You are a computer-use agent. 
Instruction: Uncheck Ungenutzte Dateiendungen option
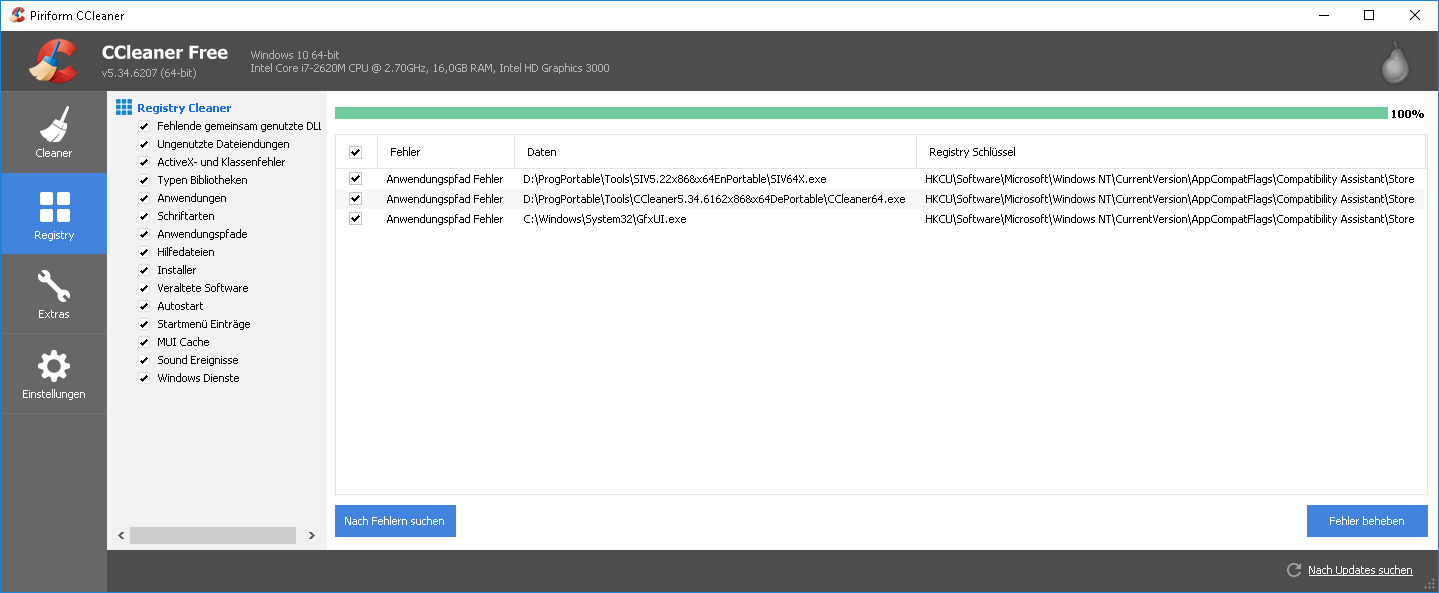144,145
